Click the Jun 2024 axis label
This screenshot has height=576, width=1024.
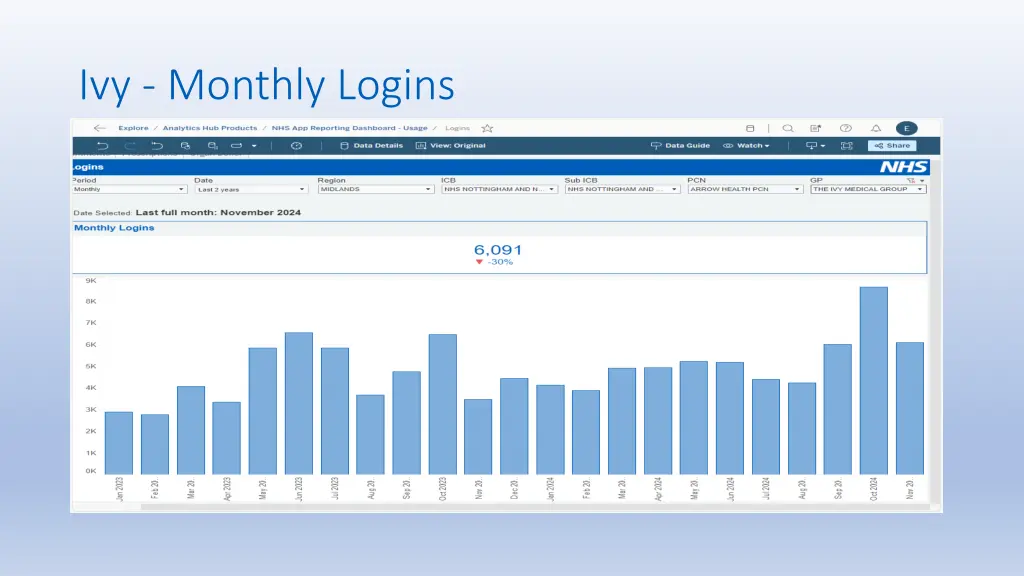pos(730,488)
